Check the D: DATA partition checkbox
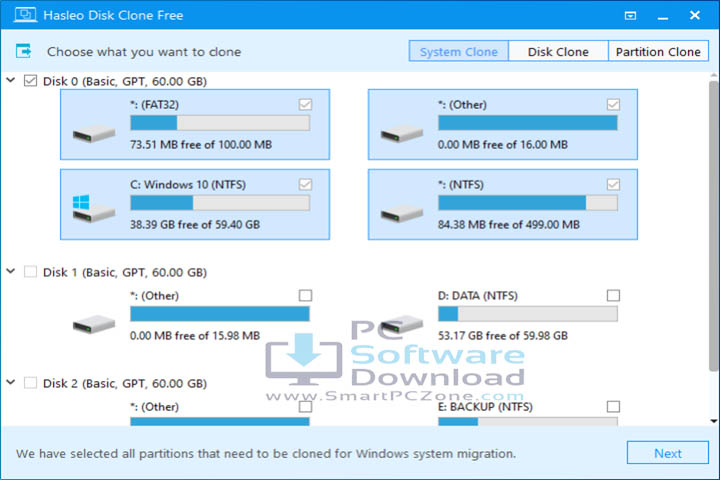Screen dimensions: 720x480 (x=613, y=295)
